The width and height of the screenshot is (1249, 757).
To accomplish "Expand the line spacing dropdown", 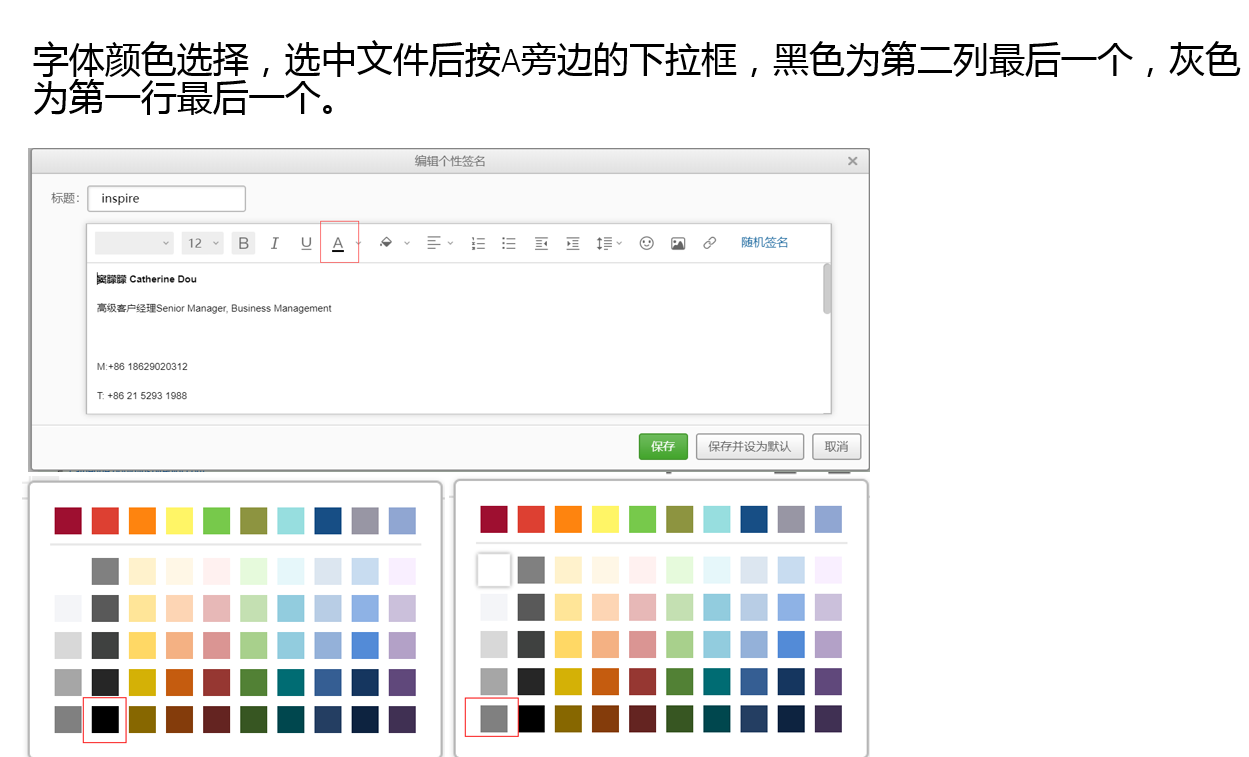I will 609,243.
